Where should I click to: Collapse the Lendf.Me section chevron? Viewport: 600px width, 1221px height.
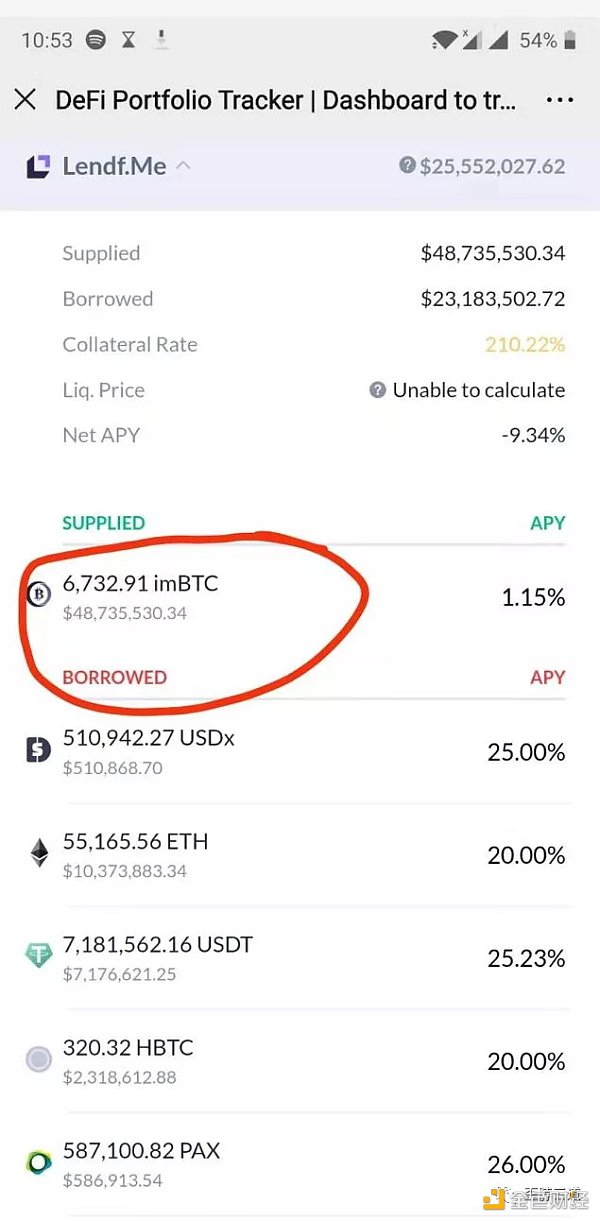pos(183,166)
